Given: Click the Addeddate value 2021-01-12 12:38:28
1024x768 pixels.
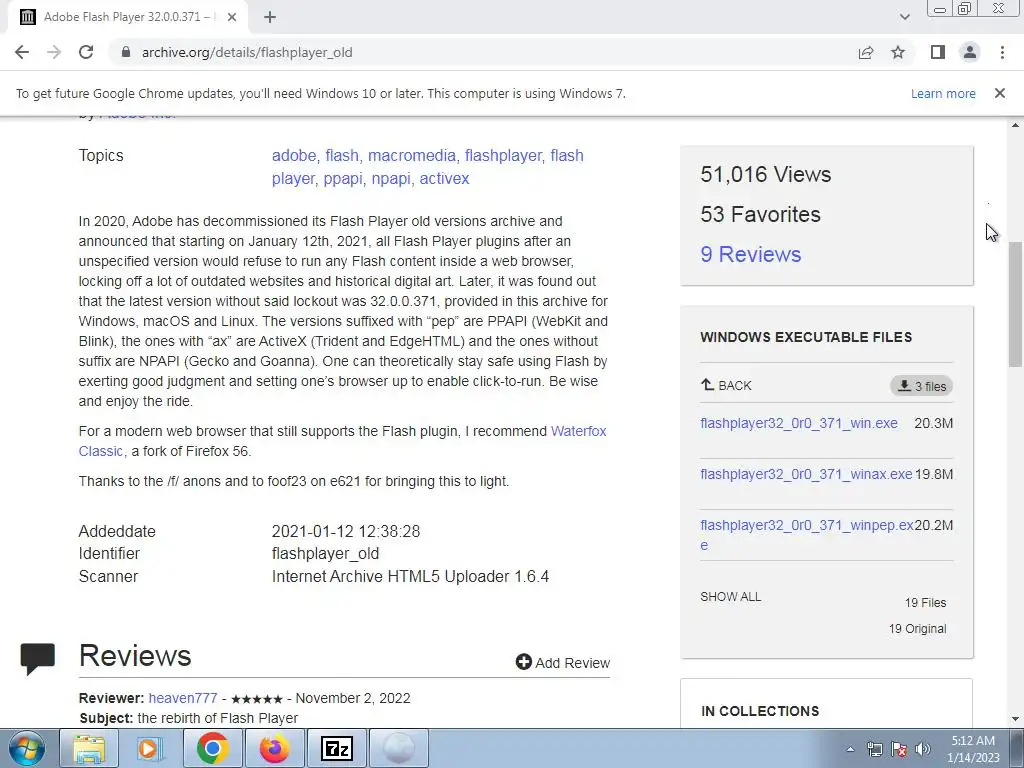Looking at the screenshot, I should pos(346,532).
